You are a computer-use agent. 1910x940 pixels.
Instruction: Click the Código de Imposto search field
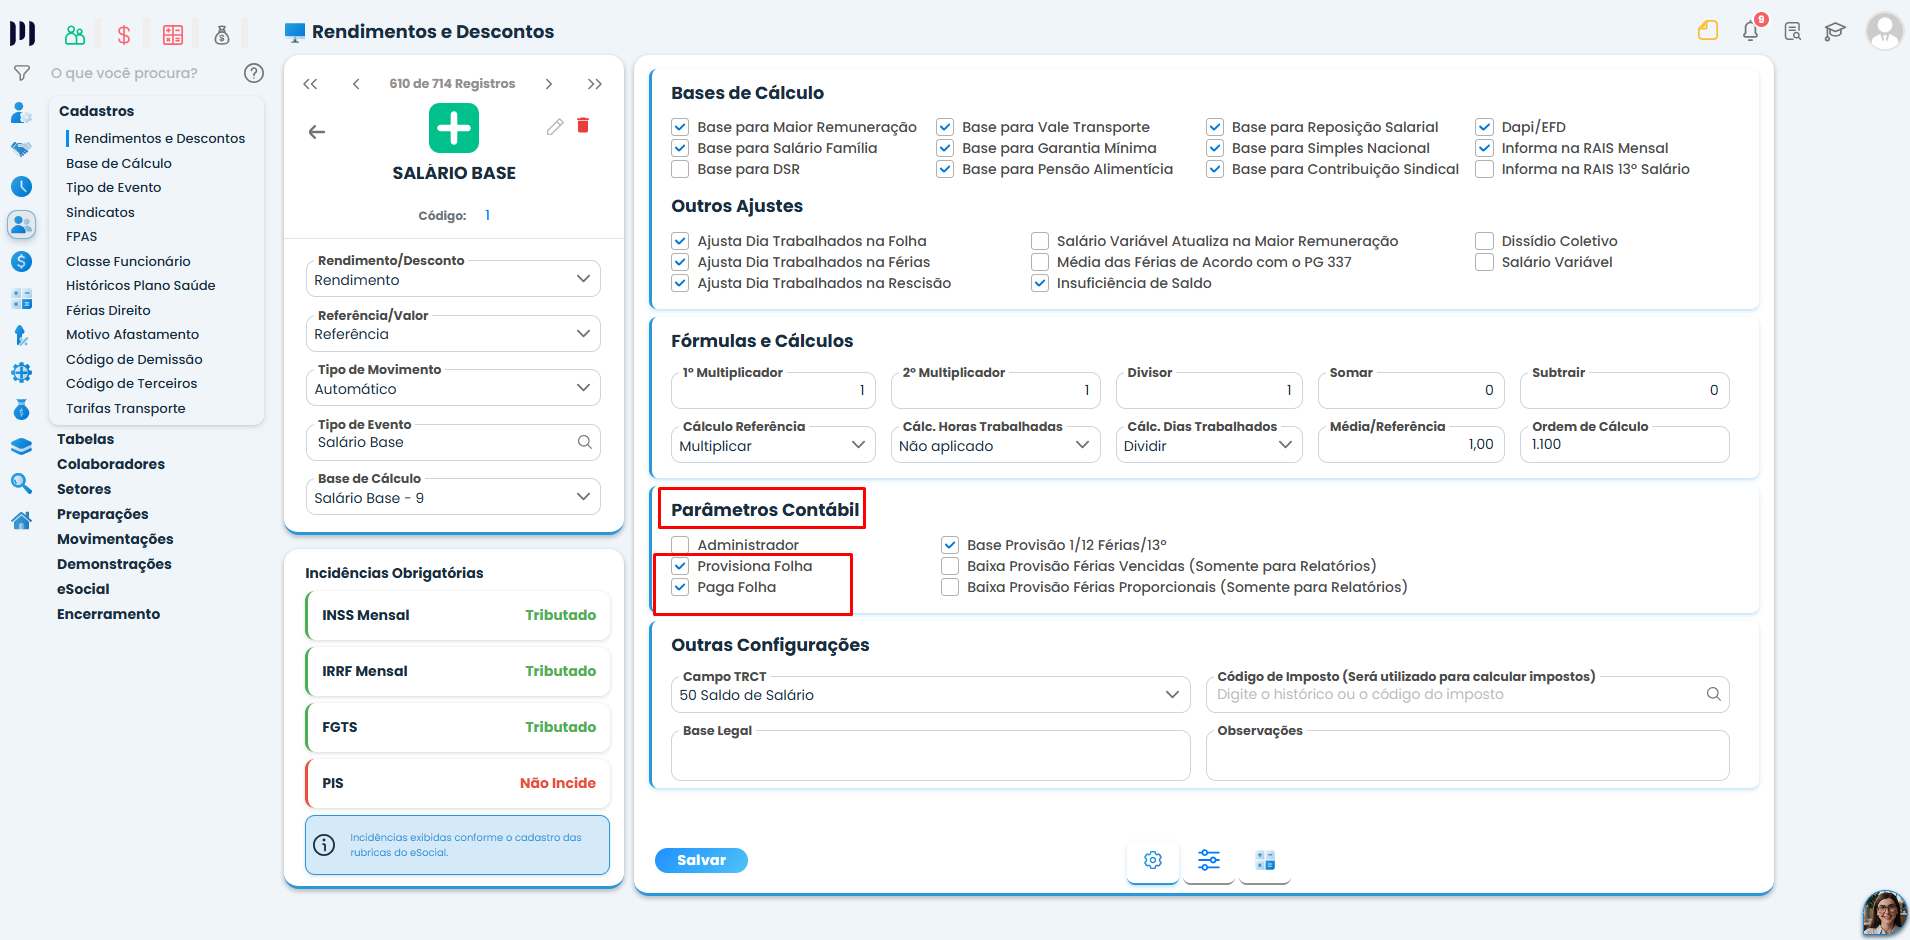tap(1468, 694)
